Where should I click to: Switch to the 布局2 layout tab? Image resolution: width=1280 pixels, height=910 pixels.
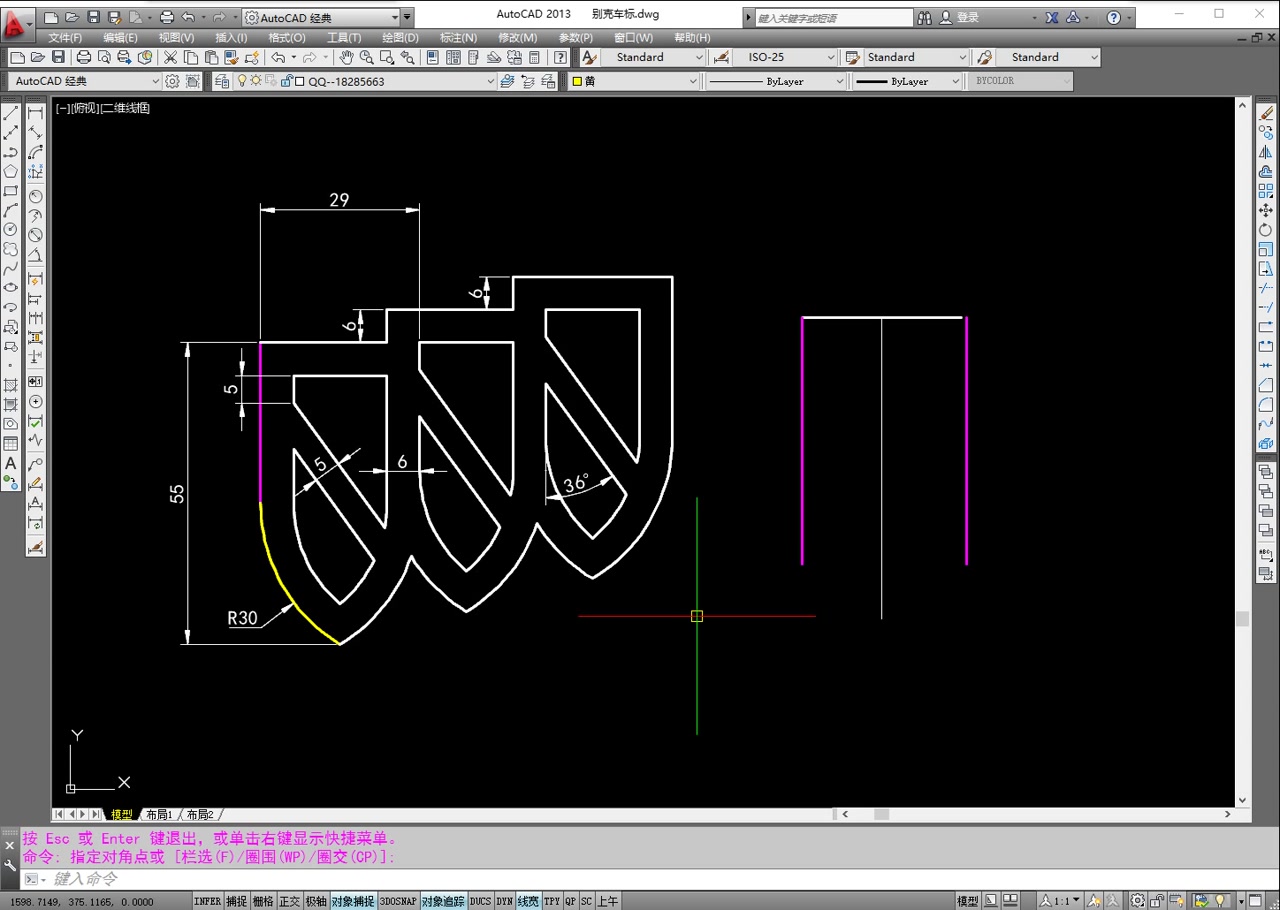point(200,815)
